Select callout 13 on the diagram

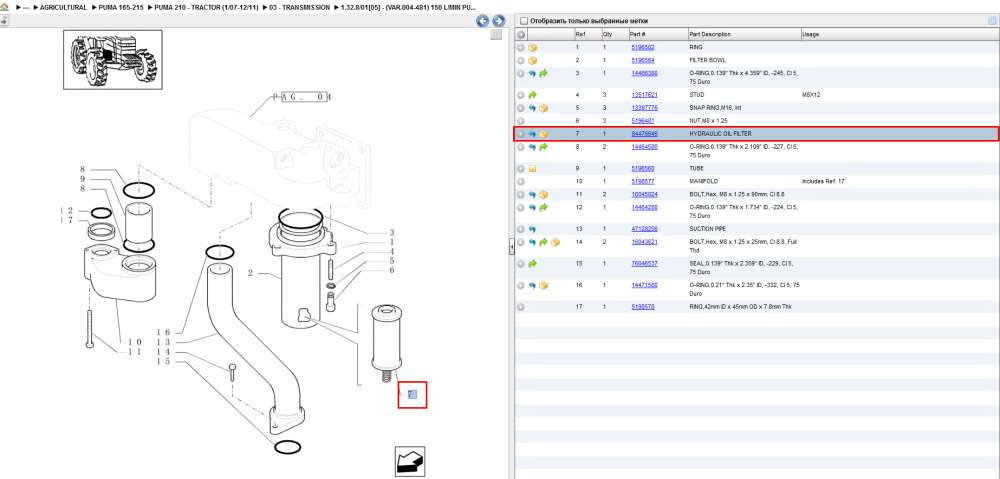(x=163, y=343)
